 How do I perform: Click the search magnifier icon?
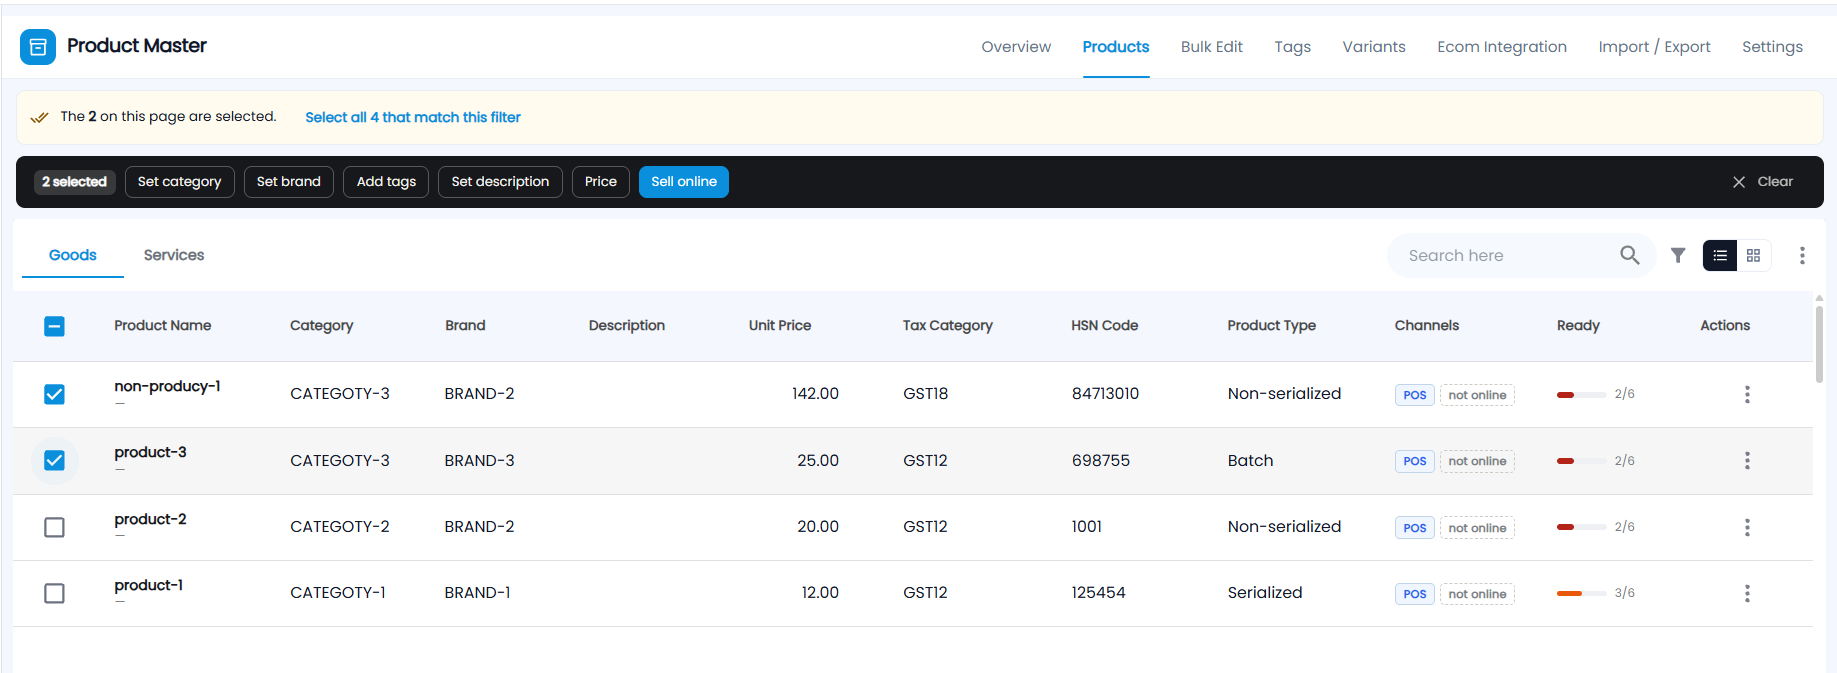(x=1630, y=255)
